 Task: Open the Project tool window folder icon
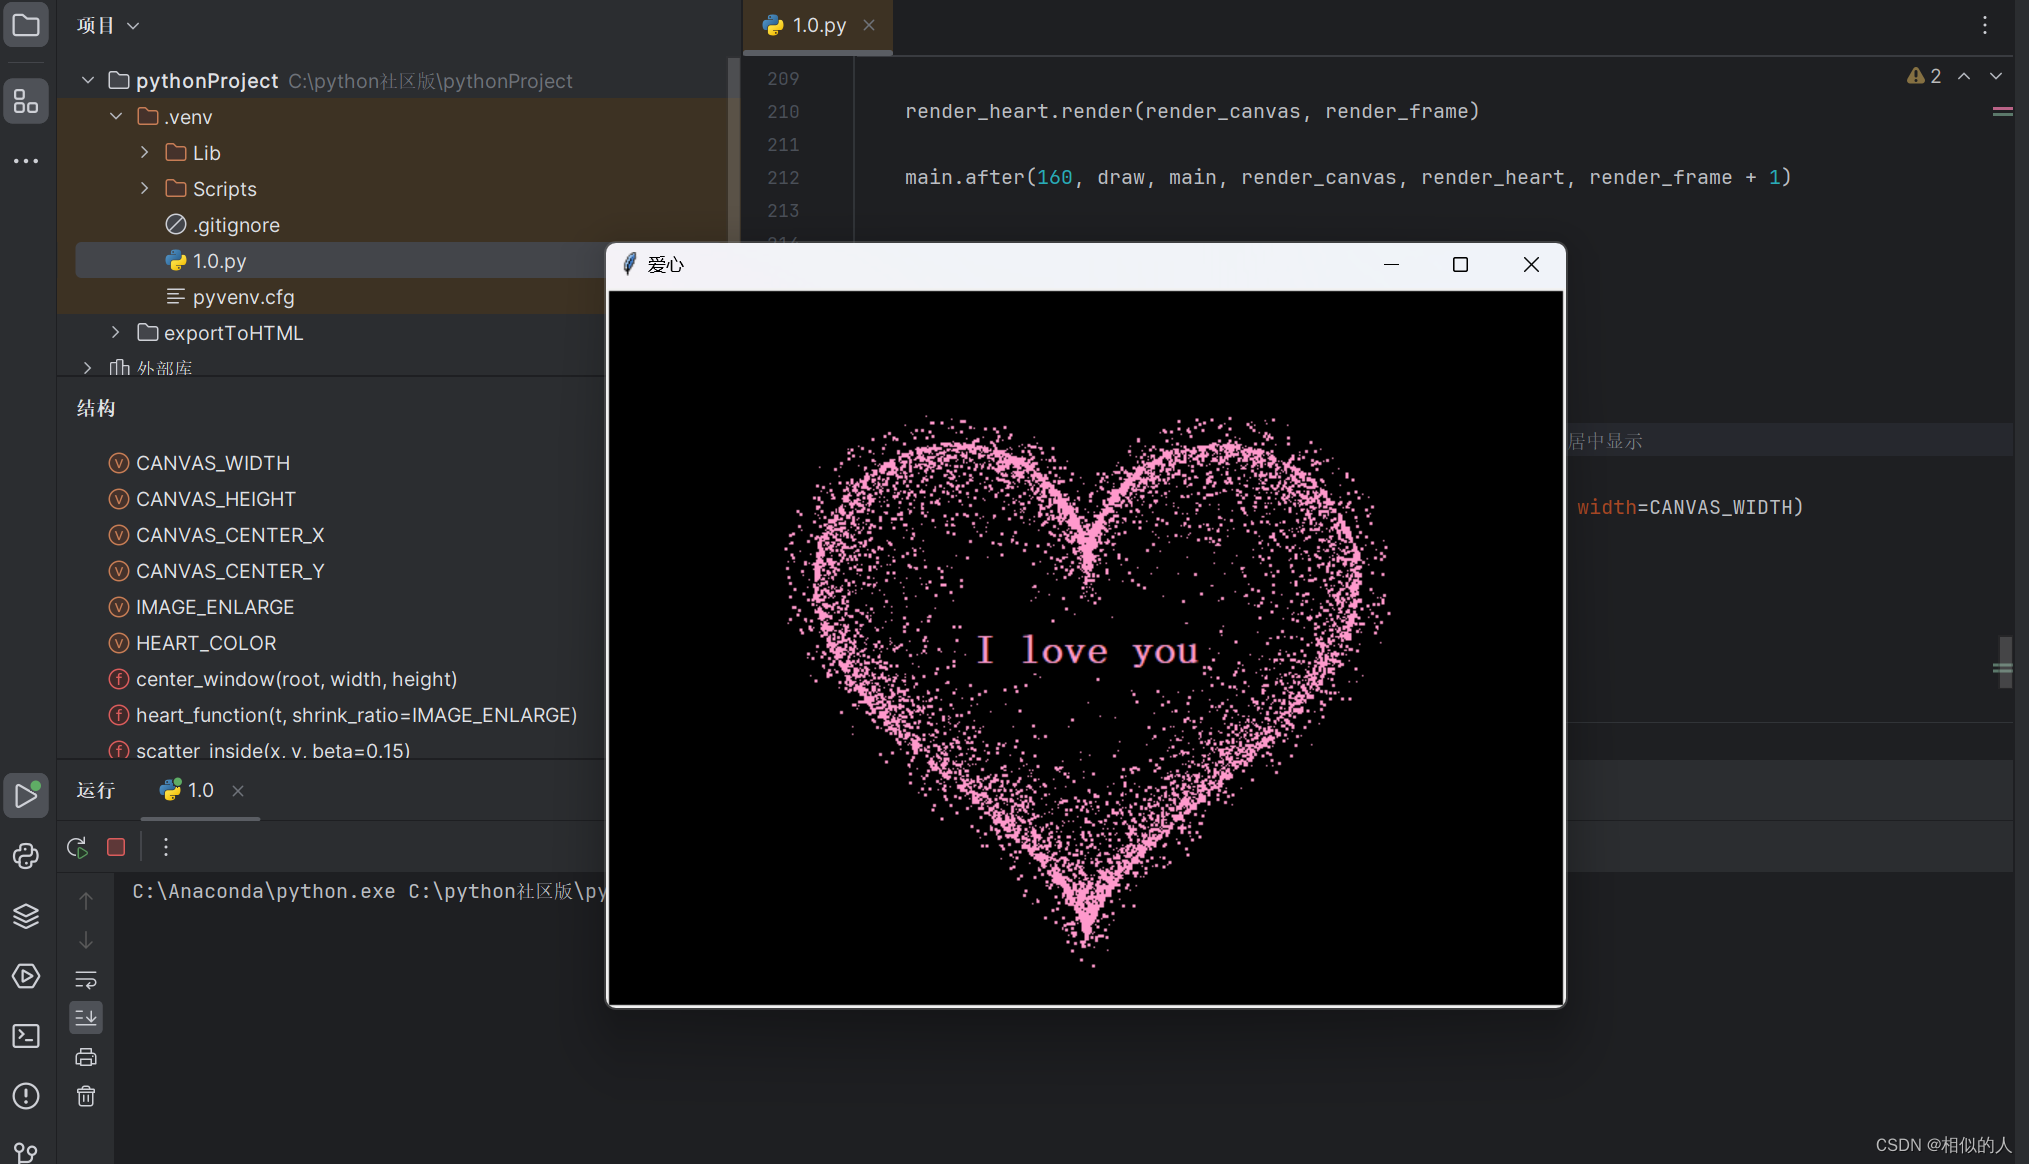click(x=26, y=25)
